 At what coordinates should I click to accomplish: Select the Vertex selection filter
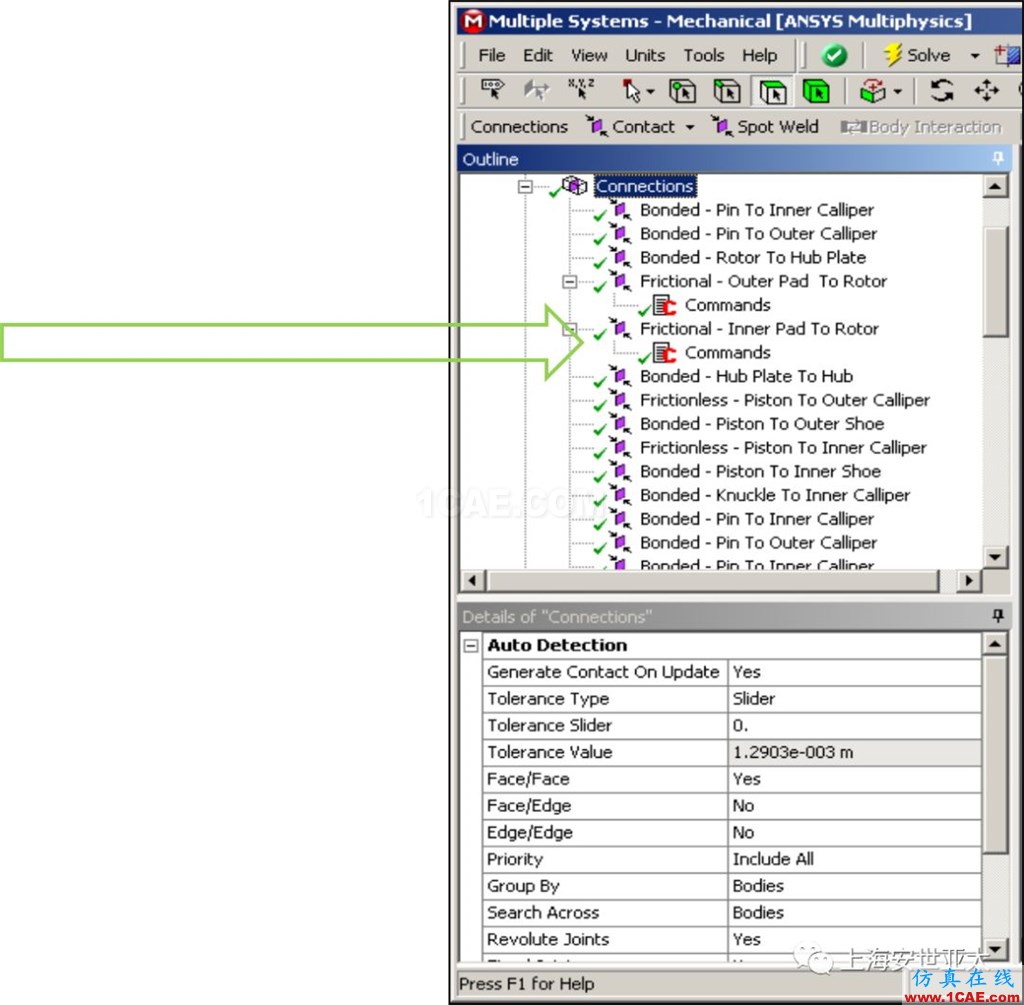coord(682,91)
